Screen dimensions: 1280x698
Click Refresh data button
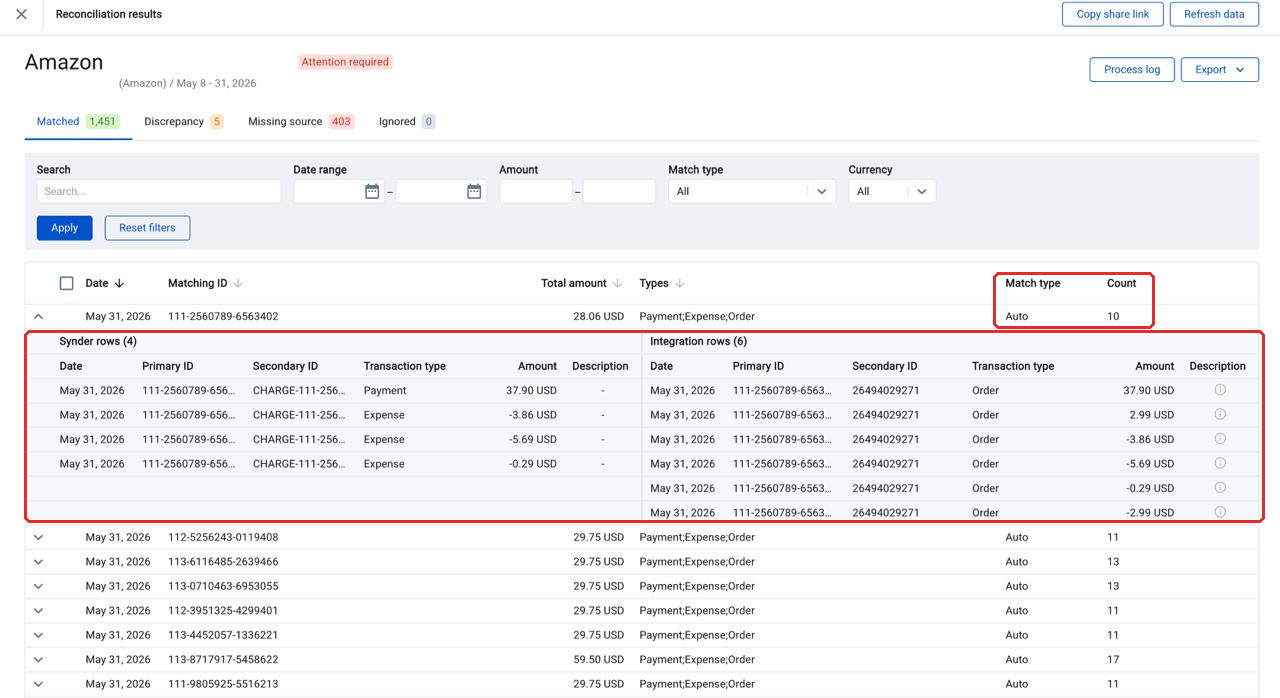pos(1214,14)
